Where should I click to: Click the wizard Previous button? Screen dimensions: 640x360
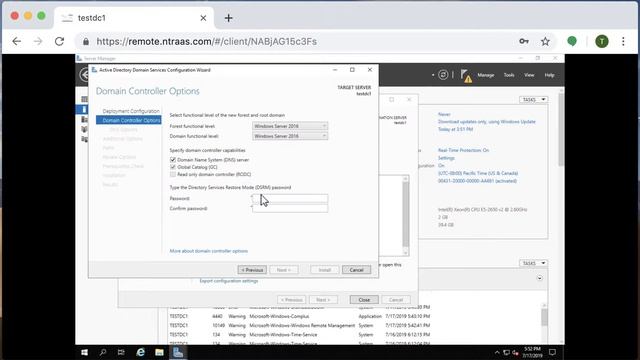coord(252,270)
